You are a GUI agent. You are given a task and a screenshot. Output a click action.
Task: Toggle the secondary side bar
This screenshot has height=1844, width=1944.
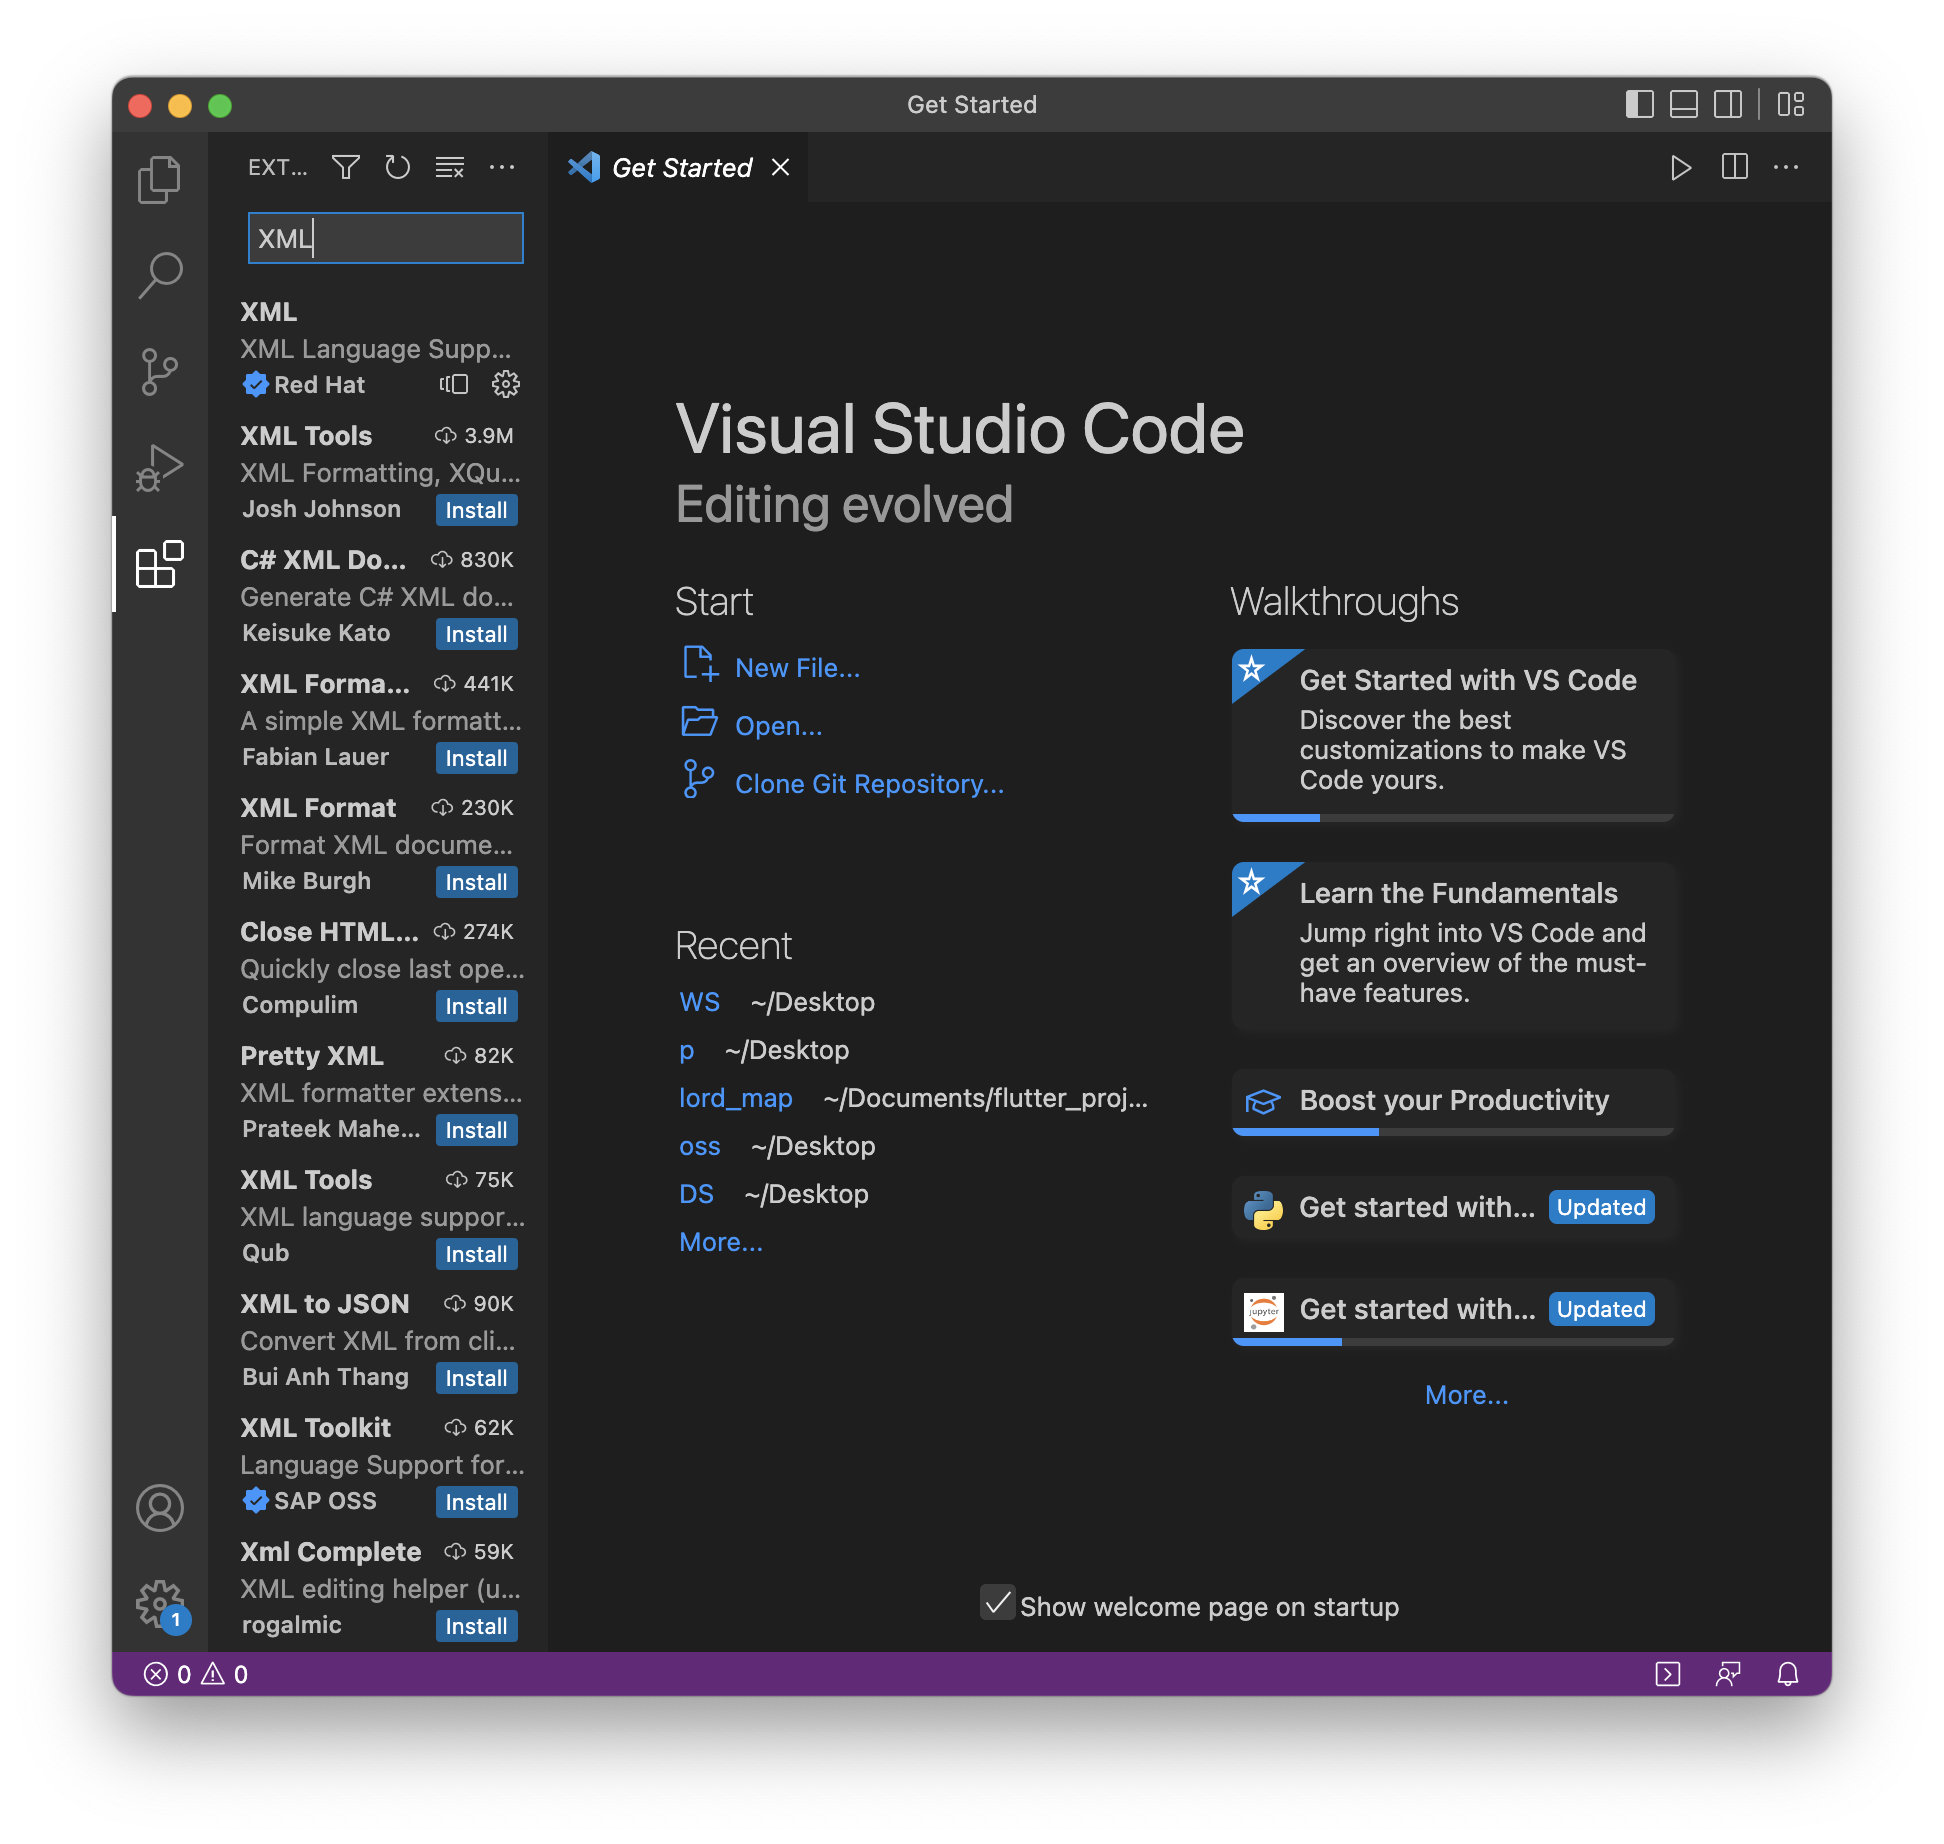pyautogui.click(x=1728, y=104)
